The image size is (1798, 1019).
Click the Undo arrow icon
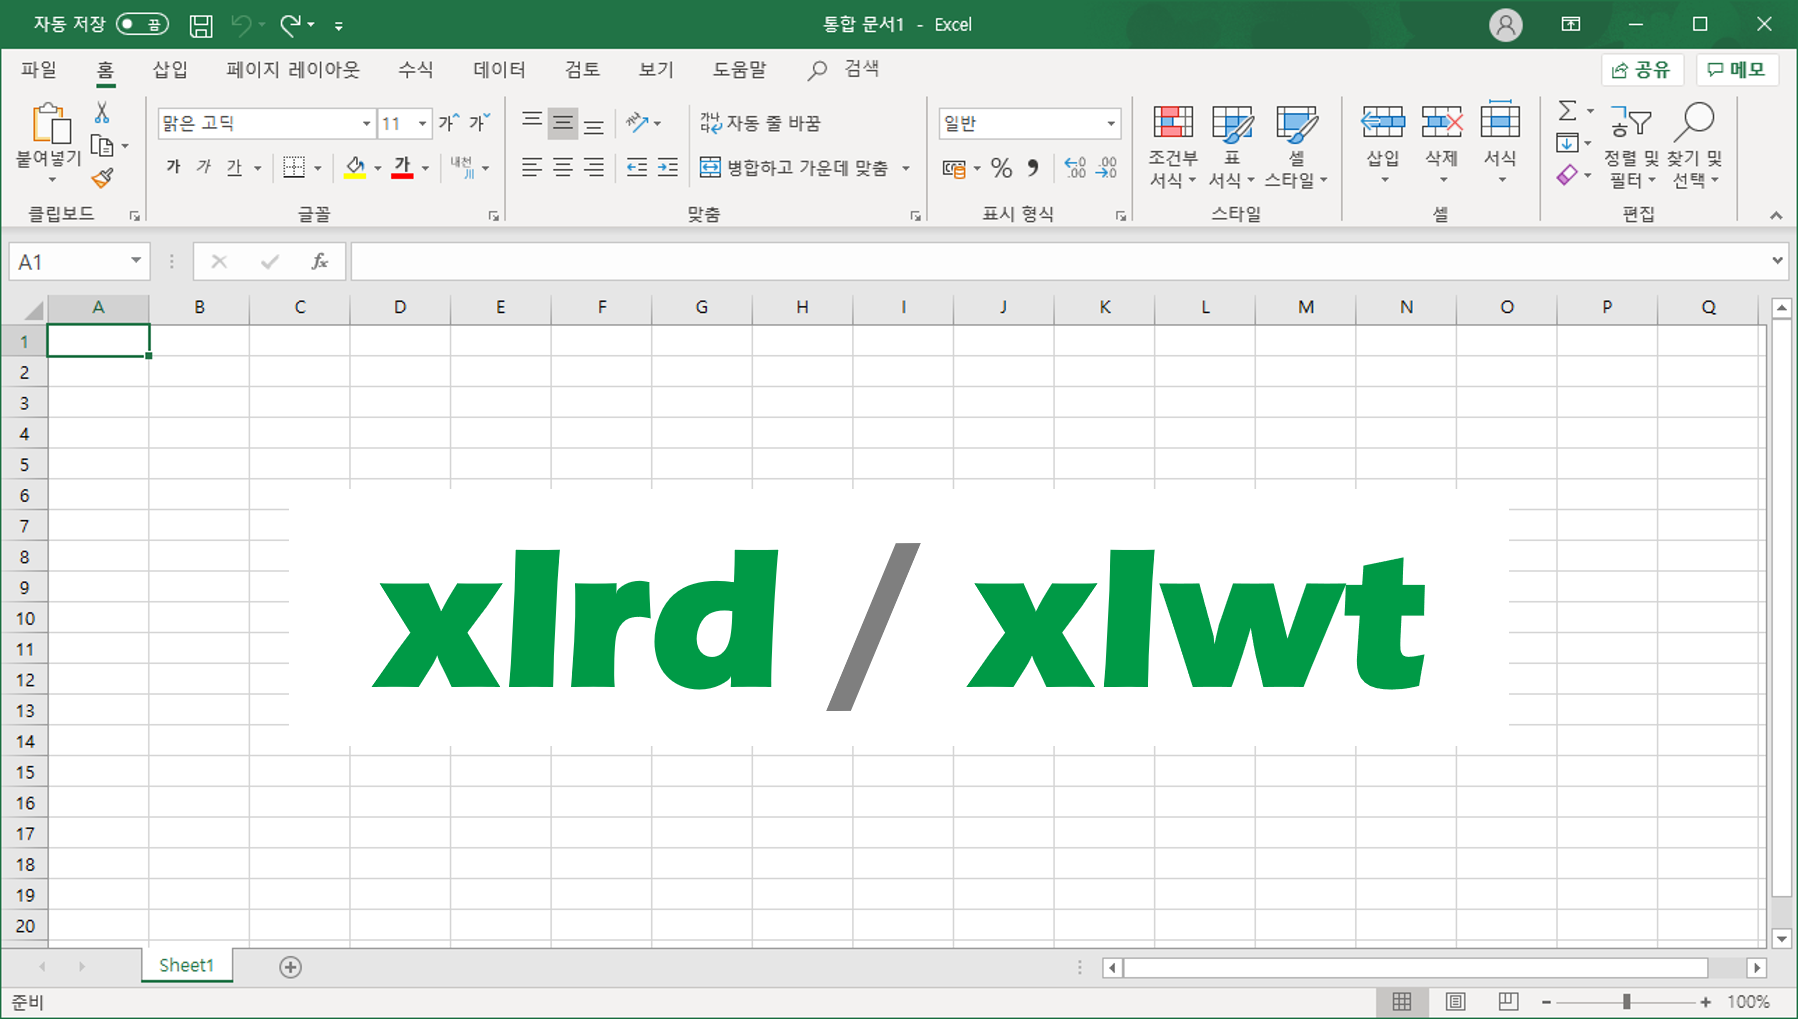[241, 25]
